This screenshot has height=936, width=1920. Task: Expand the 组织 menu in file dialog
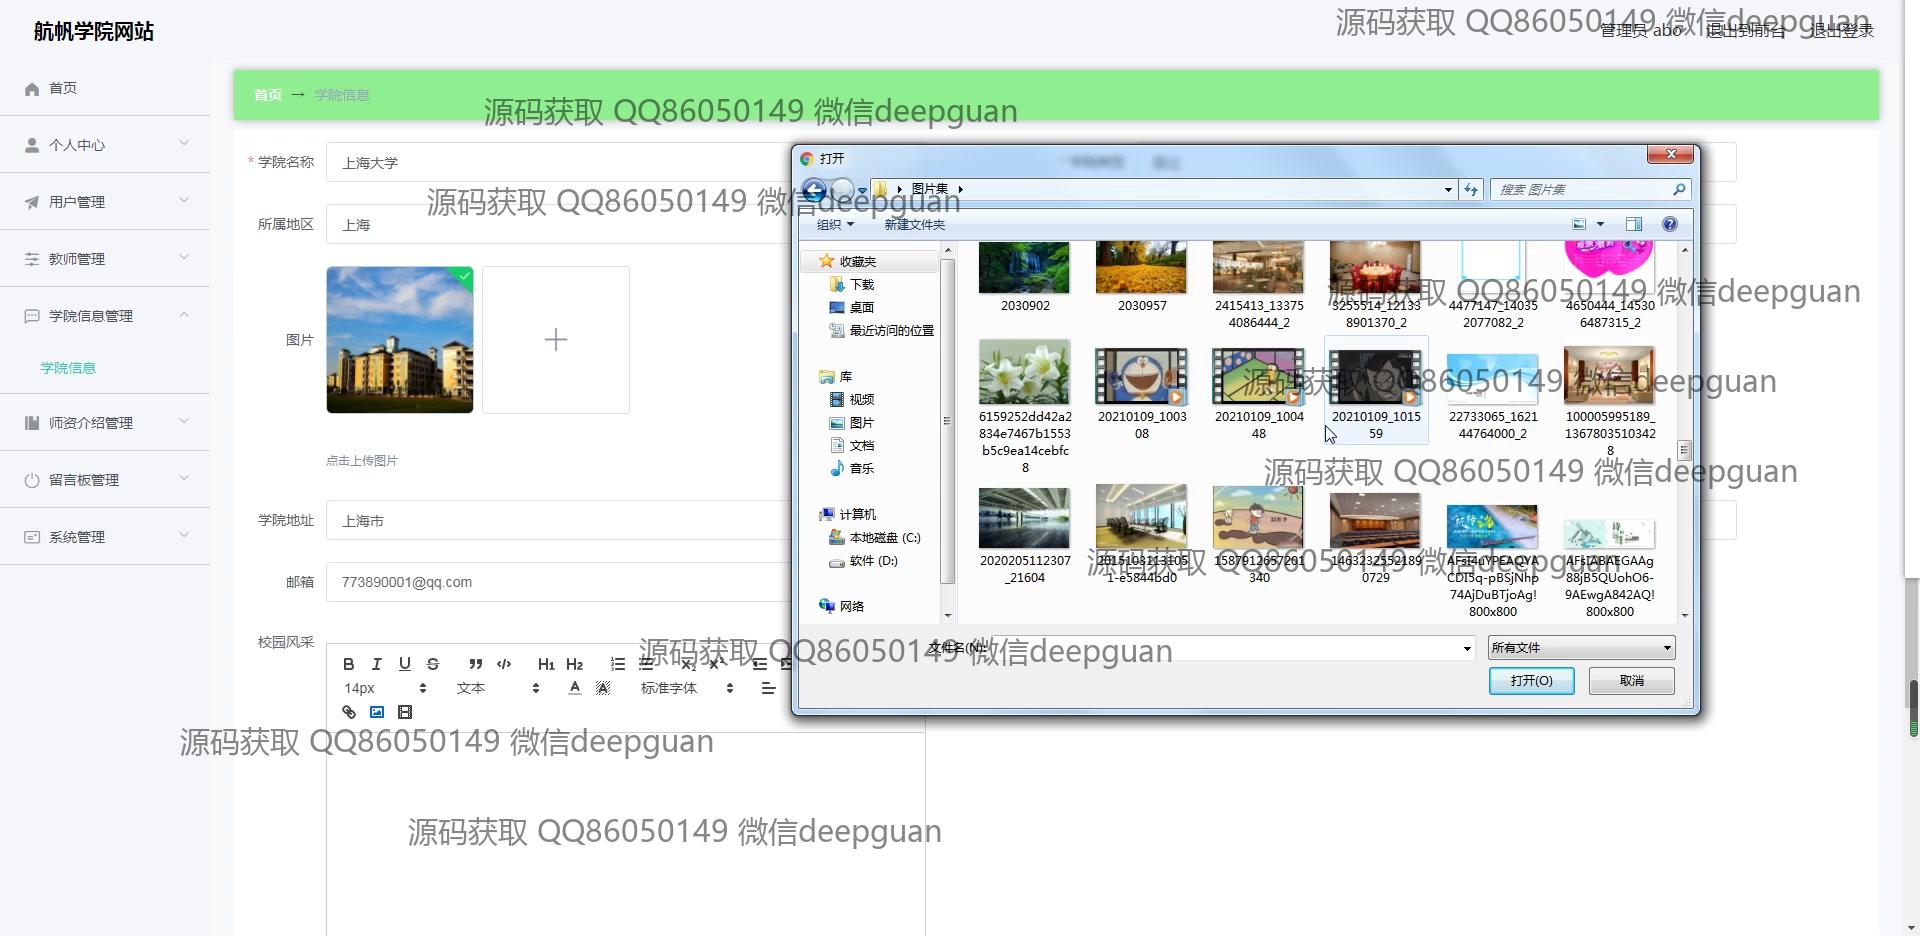coord(835,225)
